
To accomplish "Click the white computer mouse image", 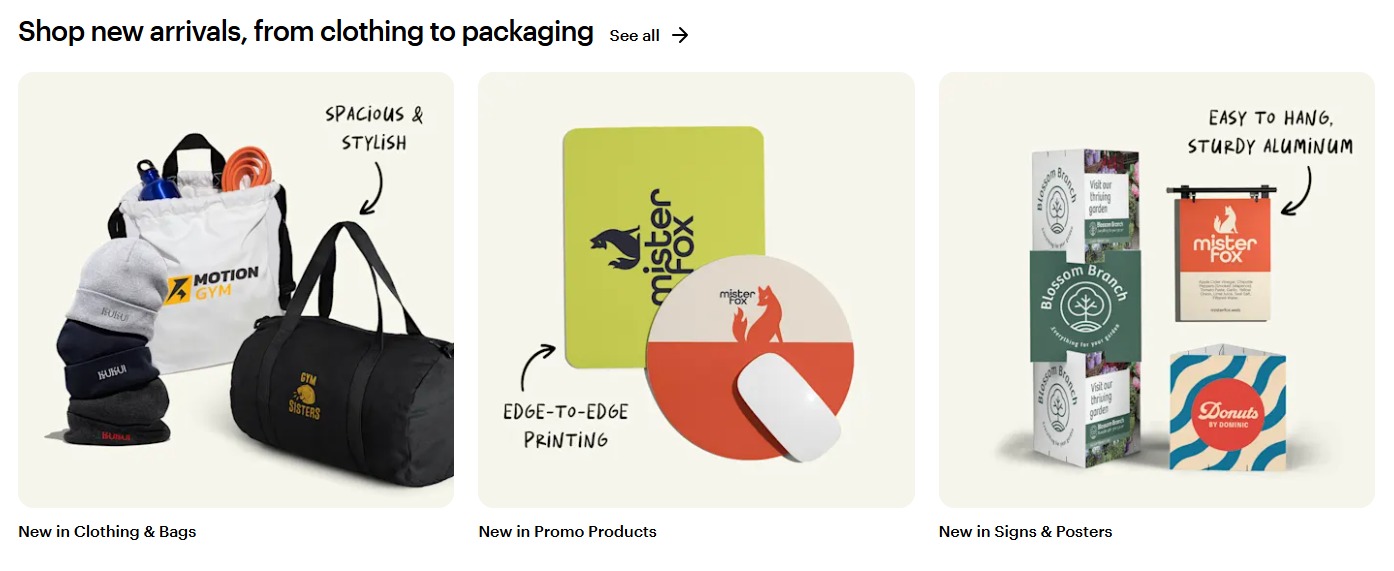I will pos(788,405).
